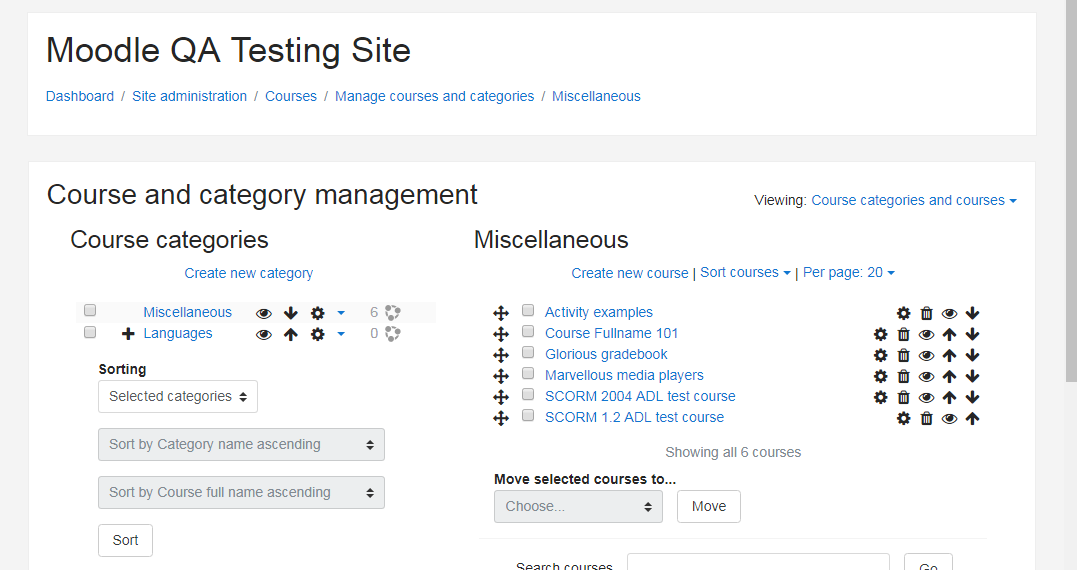Move the Miscellaneous category down
1077x570 pixels.
tap(291, 313)
